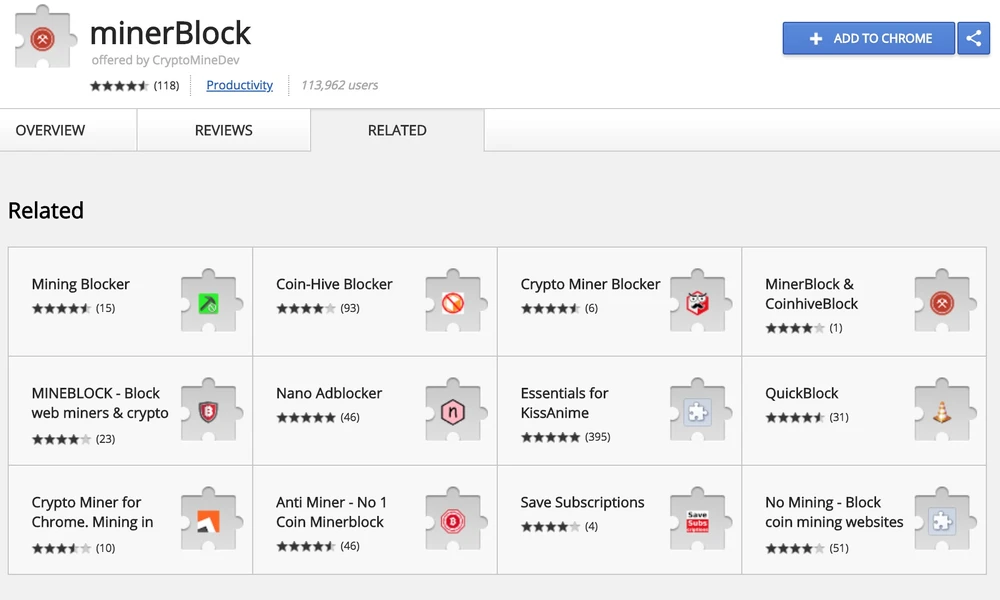Viewport: 1000px width, 600px height.
Task: Click MinerBlock & CoinhiveBlock extension title
Action: pyautogui.click(x=811, y=294)
